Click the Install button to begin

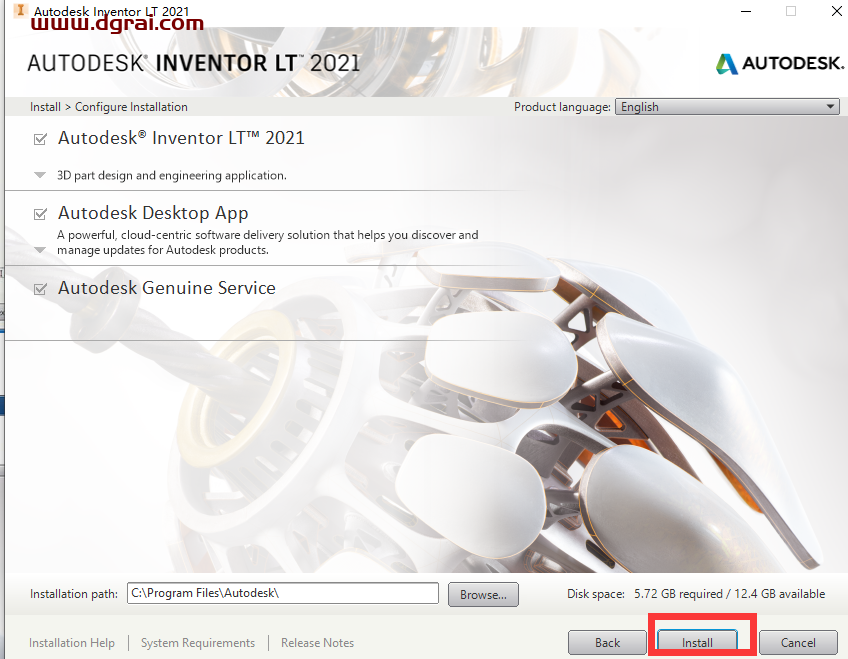click(698, 642)
